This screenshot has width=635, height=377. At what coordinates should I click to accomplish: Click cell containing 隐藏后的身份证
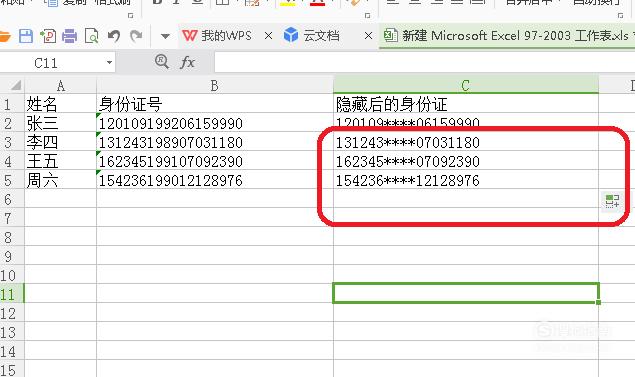466,104
